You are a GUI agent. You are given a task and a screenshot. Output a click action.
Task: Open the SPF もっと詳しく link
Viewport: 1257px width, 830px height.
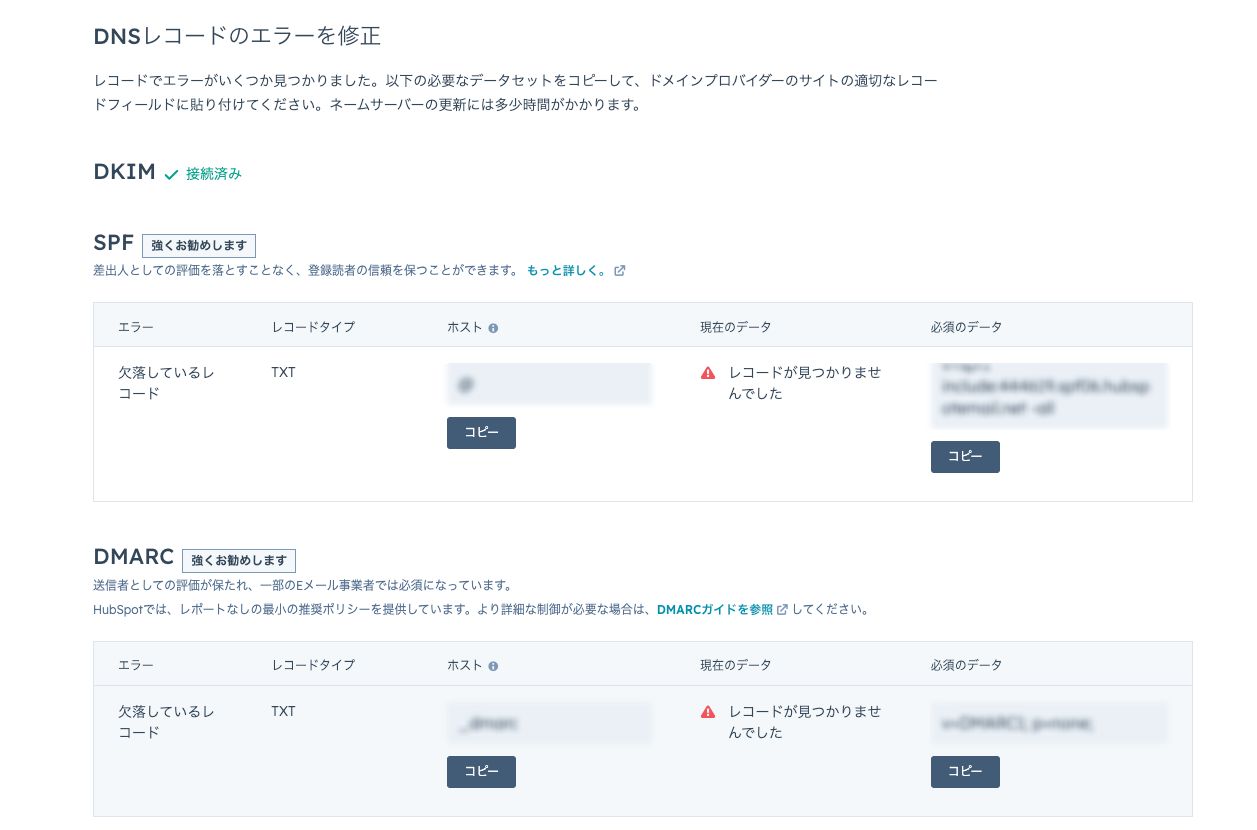(567, 270)
